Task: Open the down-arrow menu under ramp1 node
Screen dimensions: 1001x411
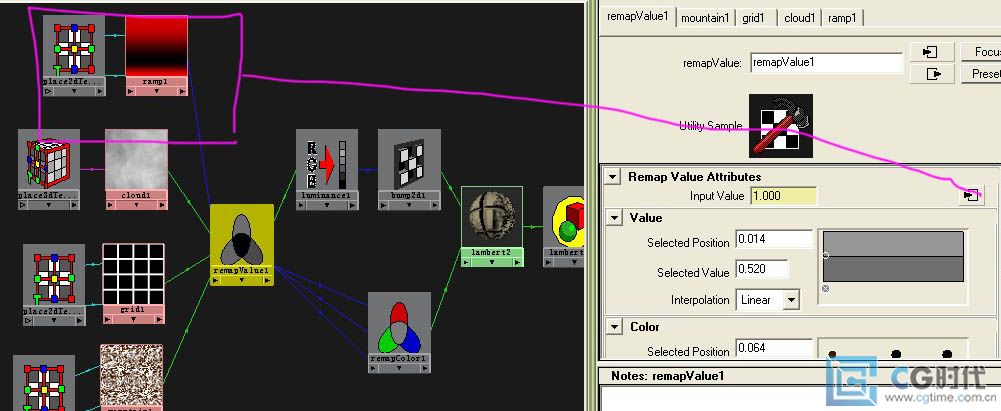Action: tap(156, 91)
